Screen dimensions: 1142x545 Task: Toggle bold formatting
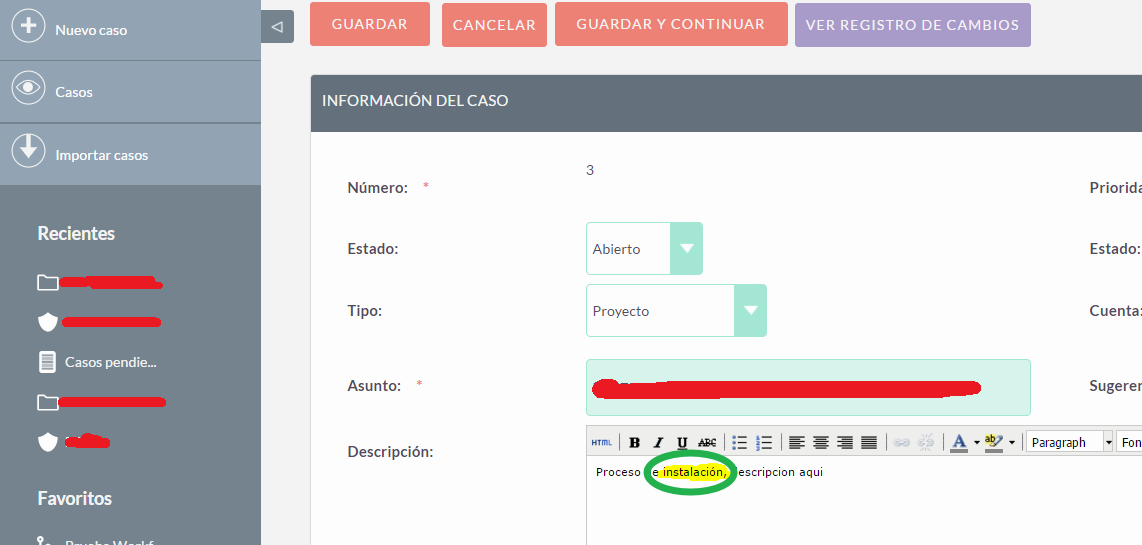(x=634, y=442)
